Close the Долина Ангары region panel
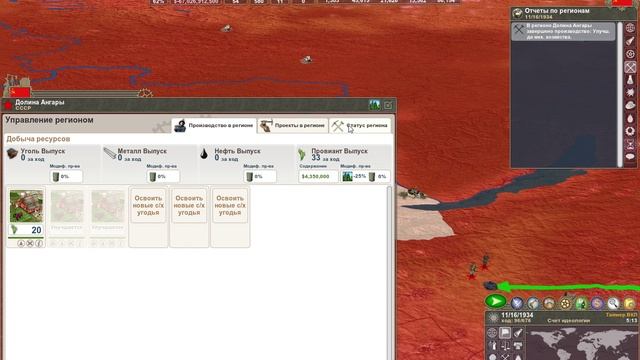Viewport: 640px width, 360px height. (388, 105)
